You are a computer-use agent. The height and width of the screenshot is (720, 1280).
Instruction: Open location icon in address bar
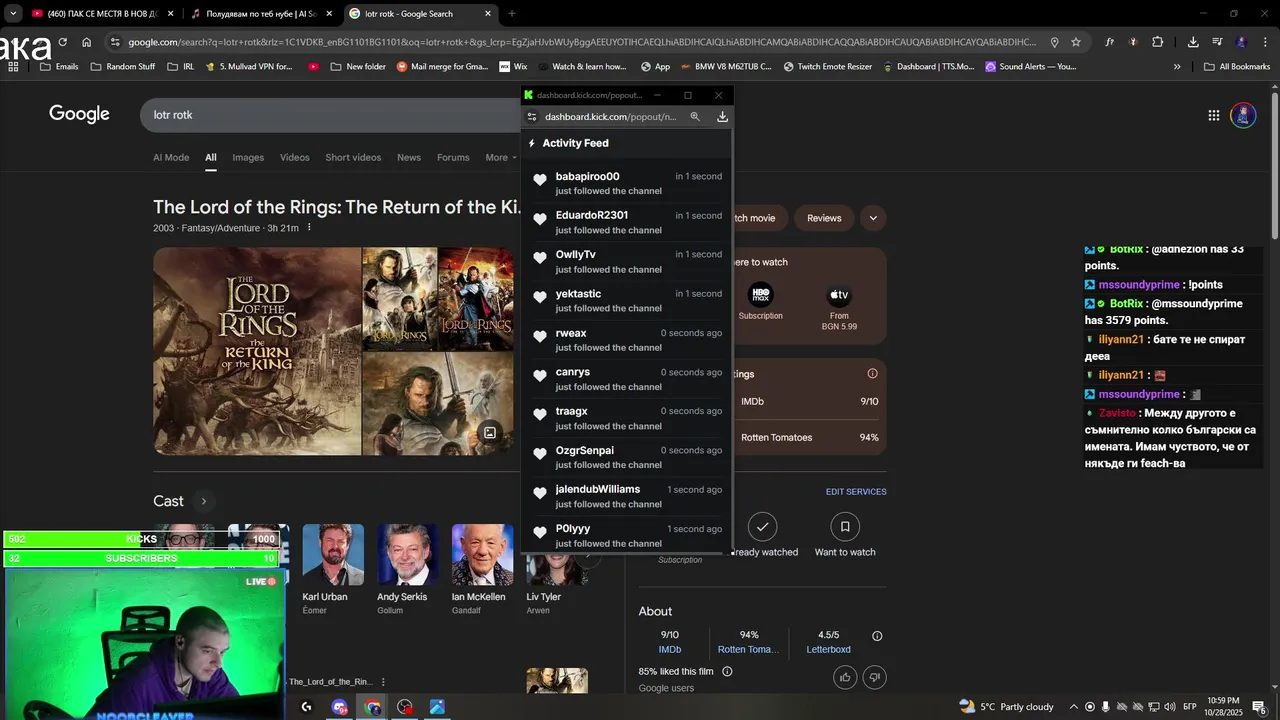(x=1054, y=42)
